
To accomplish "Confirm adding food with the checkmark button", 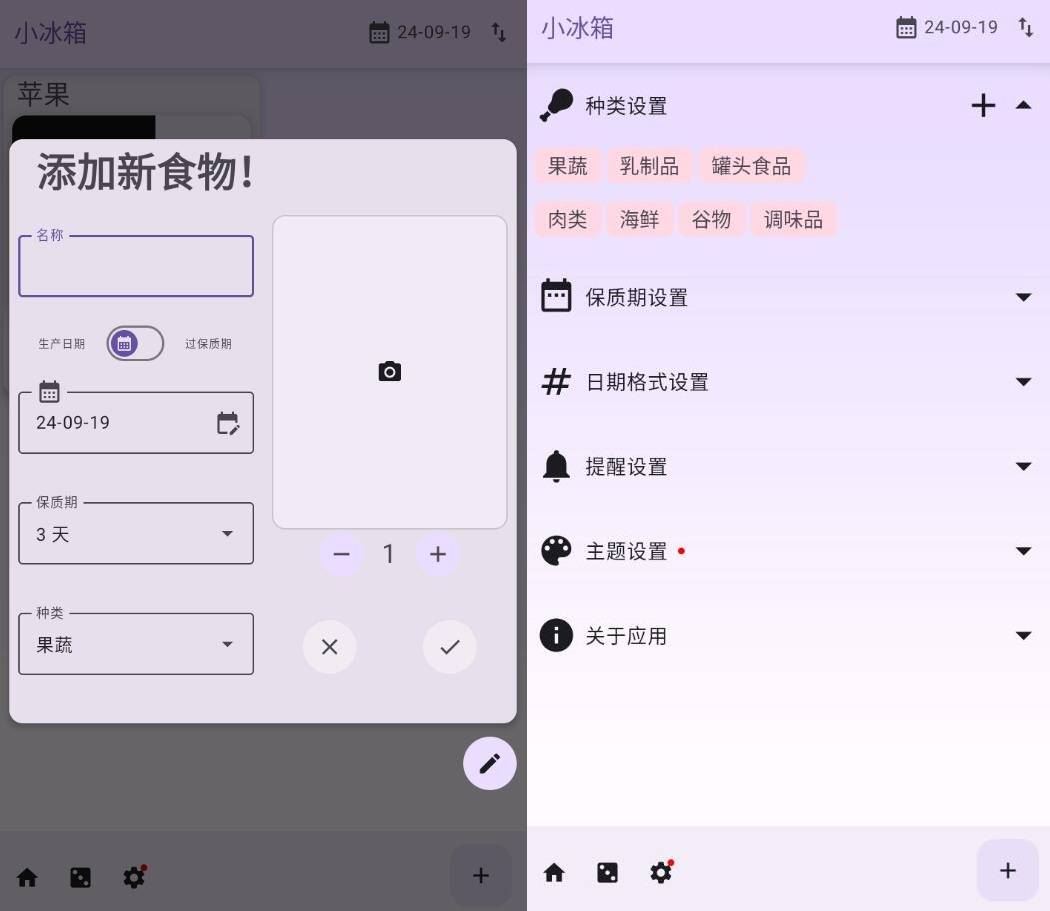I will click(x=449, y=646).
